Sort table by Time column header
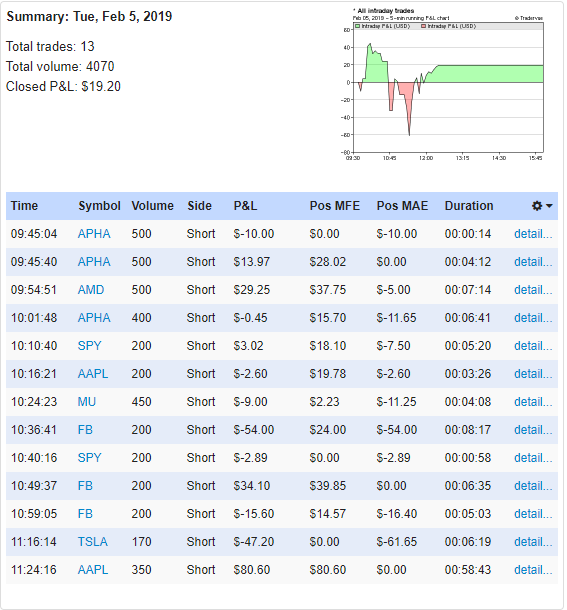The image size is (567, 610). pos(24,206)
